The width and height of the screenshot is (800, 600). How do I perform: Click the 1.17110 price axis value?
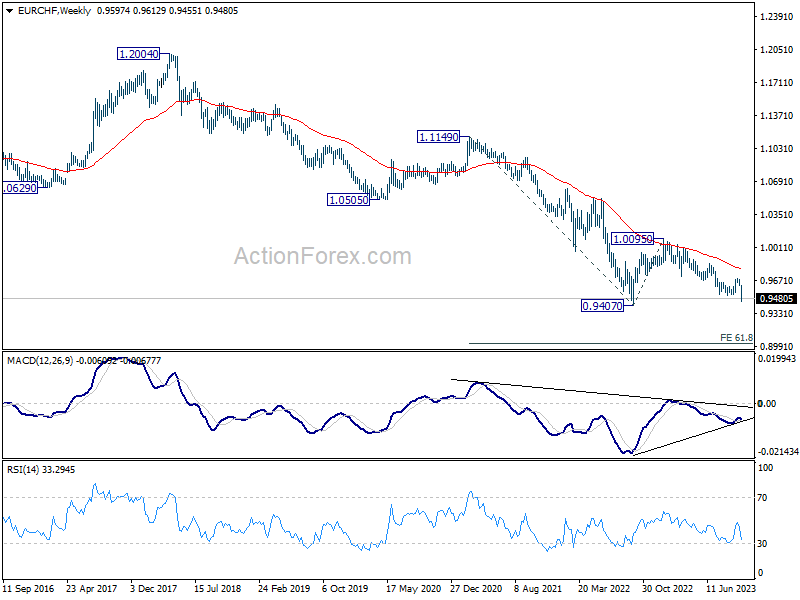tap(777, 83)
